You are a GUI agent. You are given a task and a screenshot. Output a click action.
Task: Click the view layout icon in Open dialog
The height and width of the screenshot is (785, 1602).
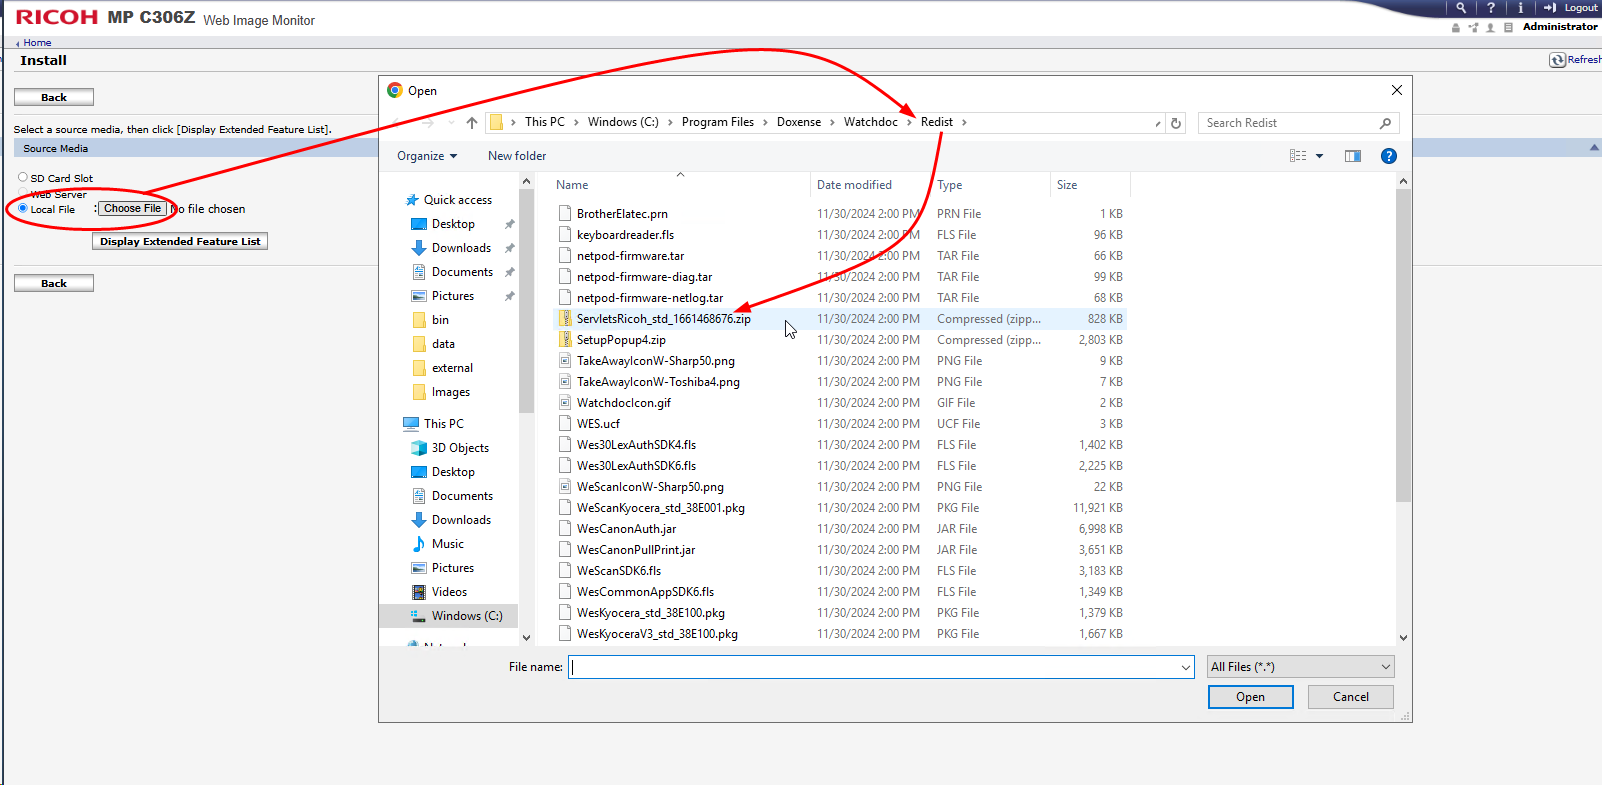point(1298,156)
